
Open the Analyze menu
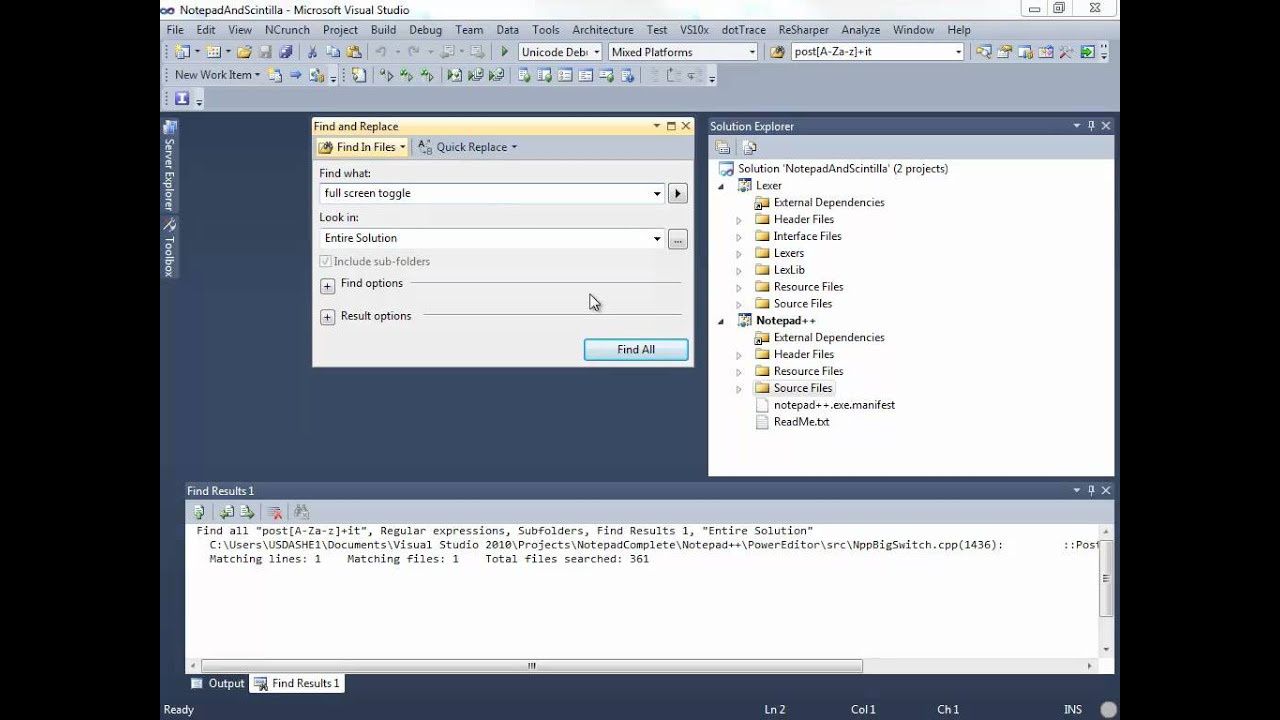point(861,30)
